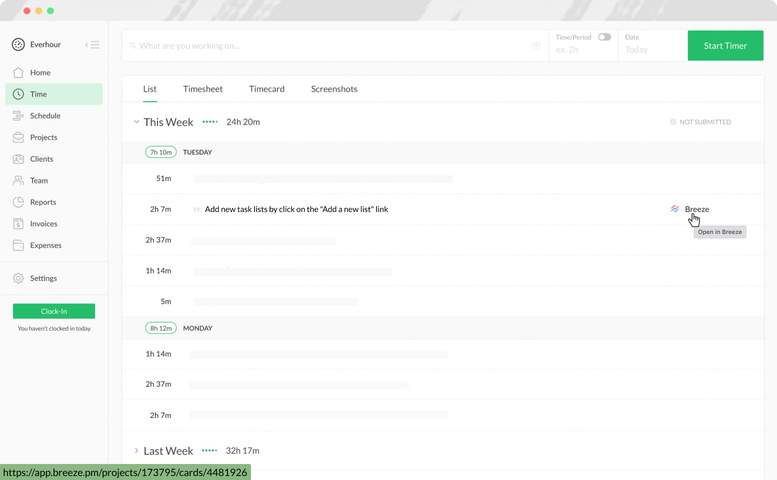Image resolution: width=777 pixels, height=480 pixels.
Task: Open Expenses in the sidebar
Action: pyautogui.click(x=54, y=245)
